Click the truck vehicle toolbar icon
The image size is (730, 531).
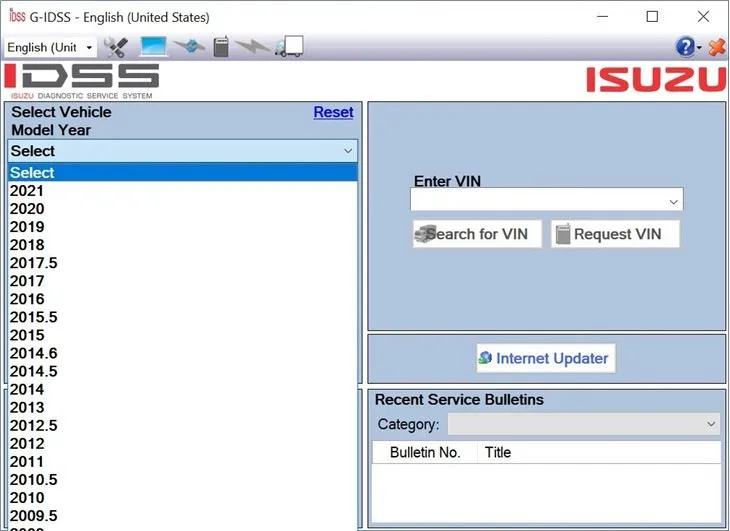[x=289, y=47]
